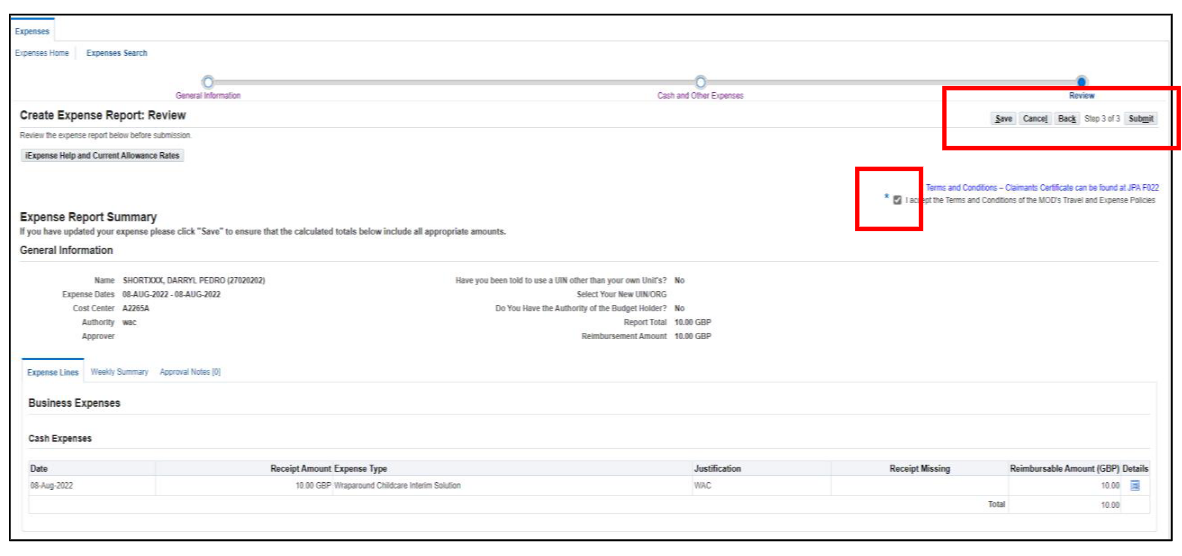1182x556 pixels.
Task: Select the Expenses tab at top
Action: (x=32, y=31)
